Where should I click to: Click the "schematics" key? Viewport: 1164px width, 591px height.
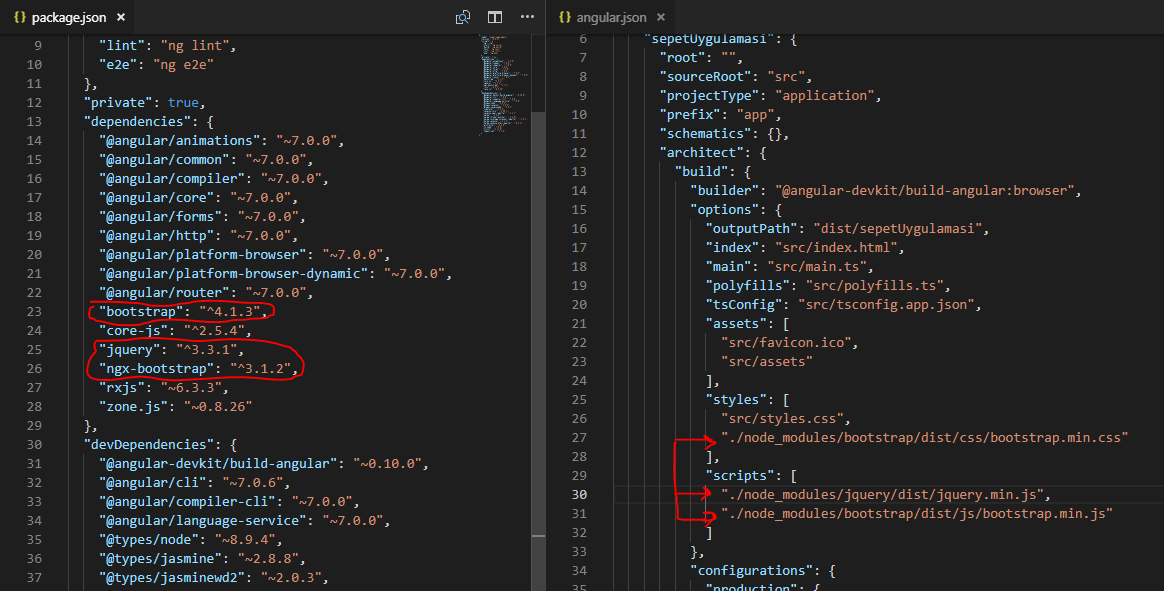coord(706,134)
